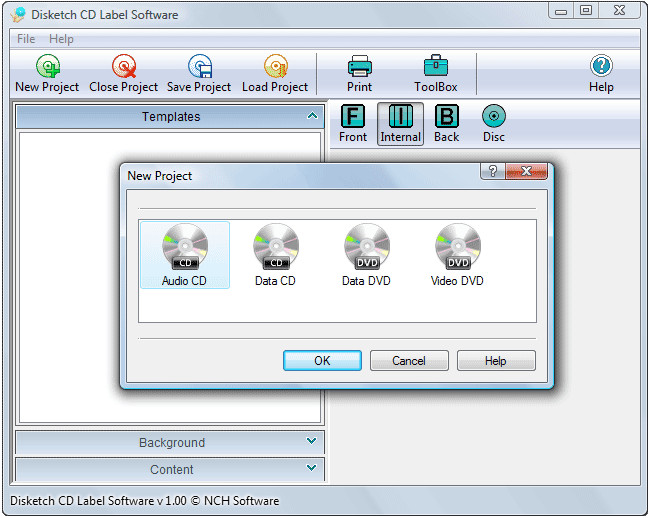649x518 pixels.
Task: Choose the Data CD project type
Action: tap(275, 255)
